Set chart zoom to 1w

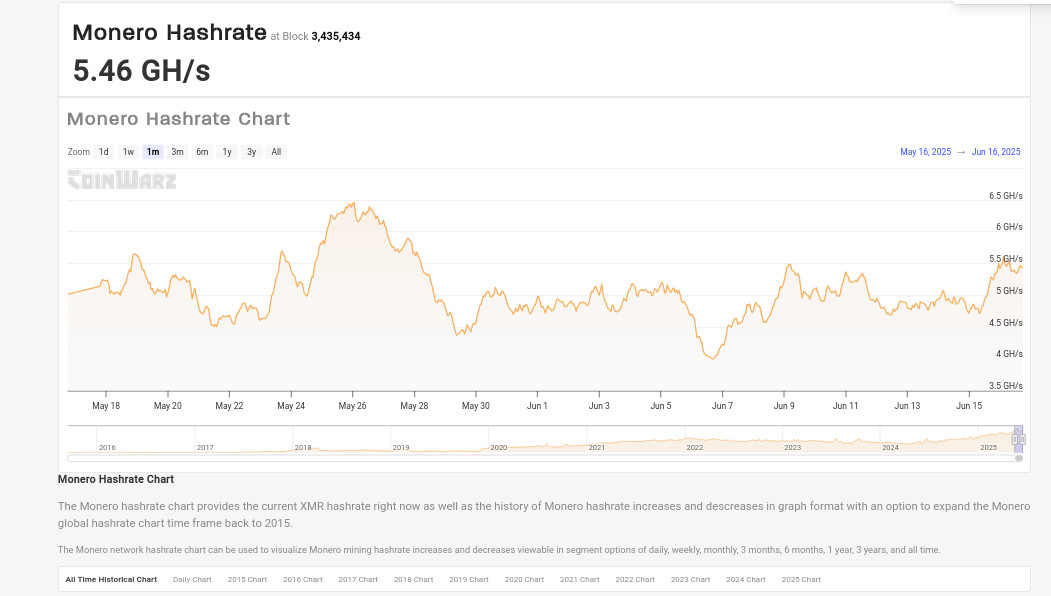[x=128, y=152]
